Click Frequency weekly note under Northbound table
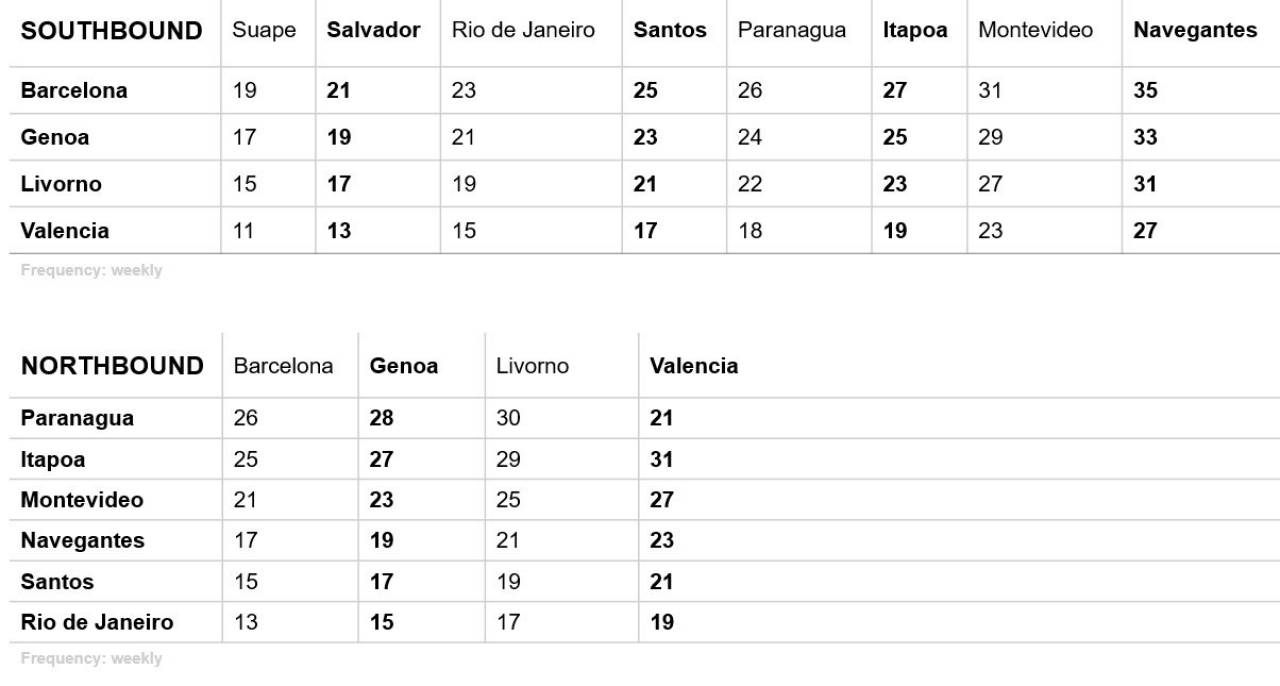 pos(91,659)
